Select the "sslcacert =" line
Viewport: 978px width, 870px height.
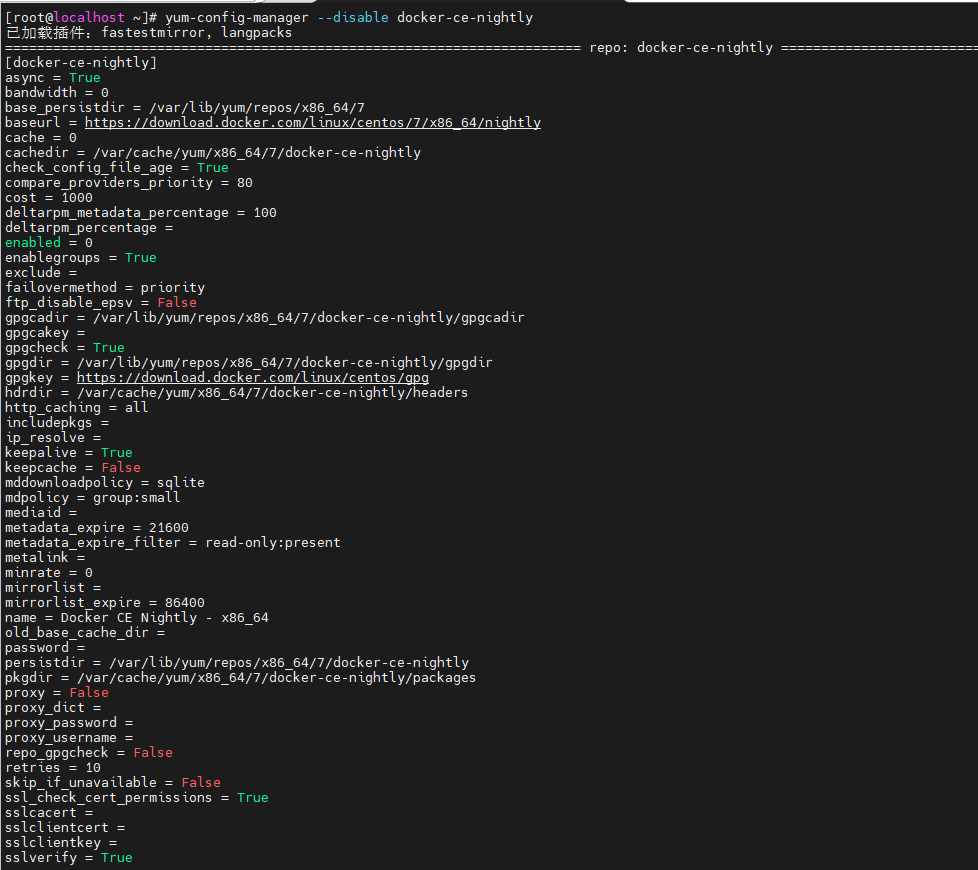[x=49, y=813]
